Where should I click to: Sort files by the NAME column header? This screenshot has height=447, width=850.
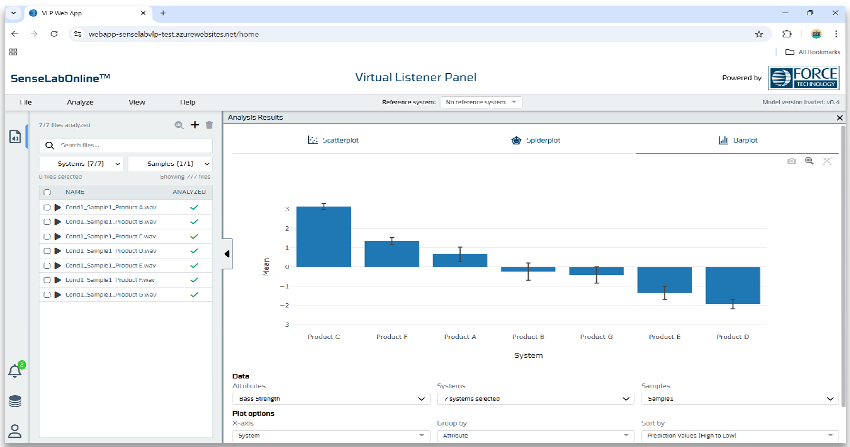(75, 192)
